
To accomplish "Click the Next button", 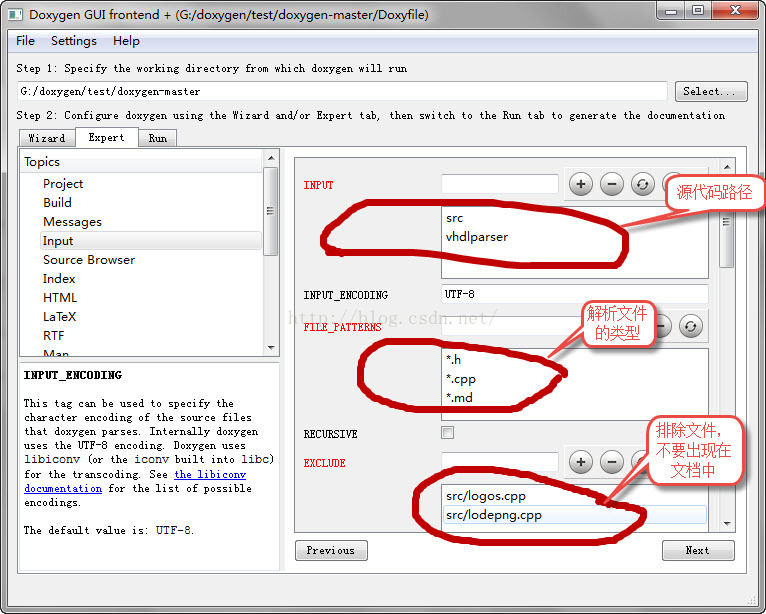I will click(698, 550).
